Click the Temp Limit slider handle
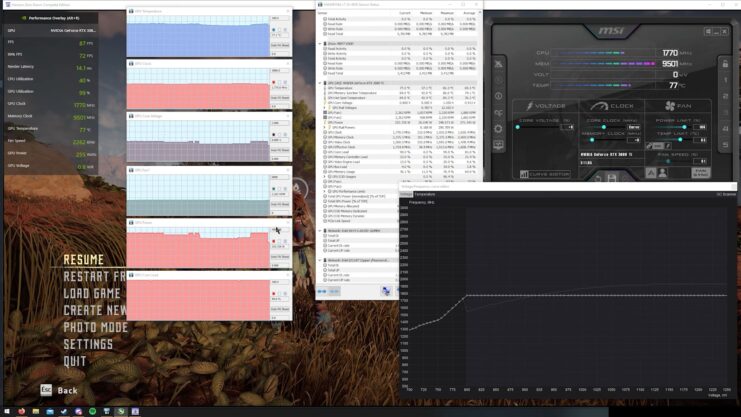The width and height of the screenshot is (741, 417). point(681,140)
